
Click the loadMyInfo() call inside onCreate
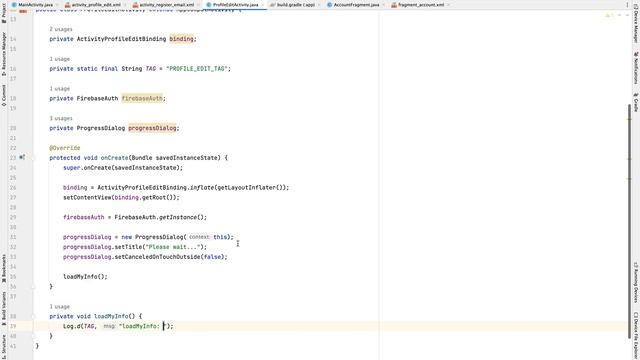pos(85,277)
